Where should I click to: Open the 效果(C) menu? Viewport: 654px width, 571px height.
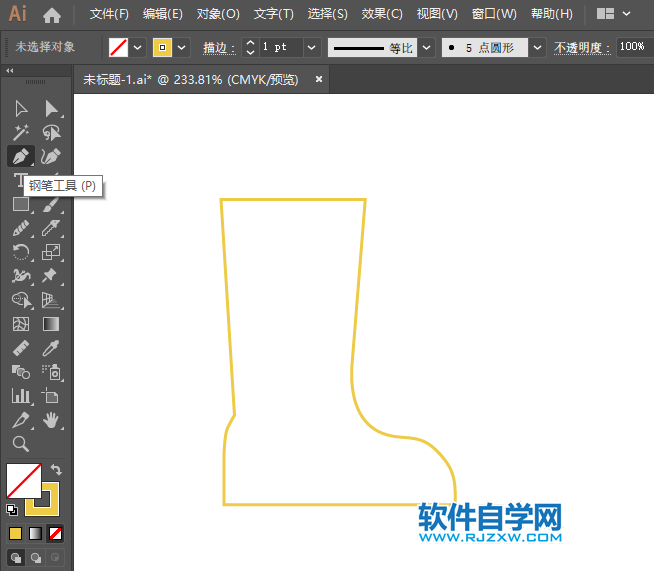click(x=381, y=14)
